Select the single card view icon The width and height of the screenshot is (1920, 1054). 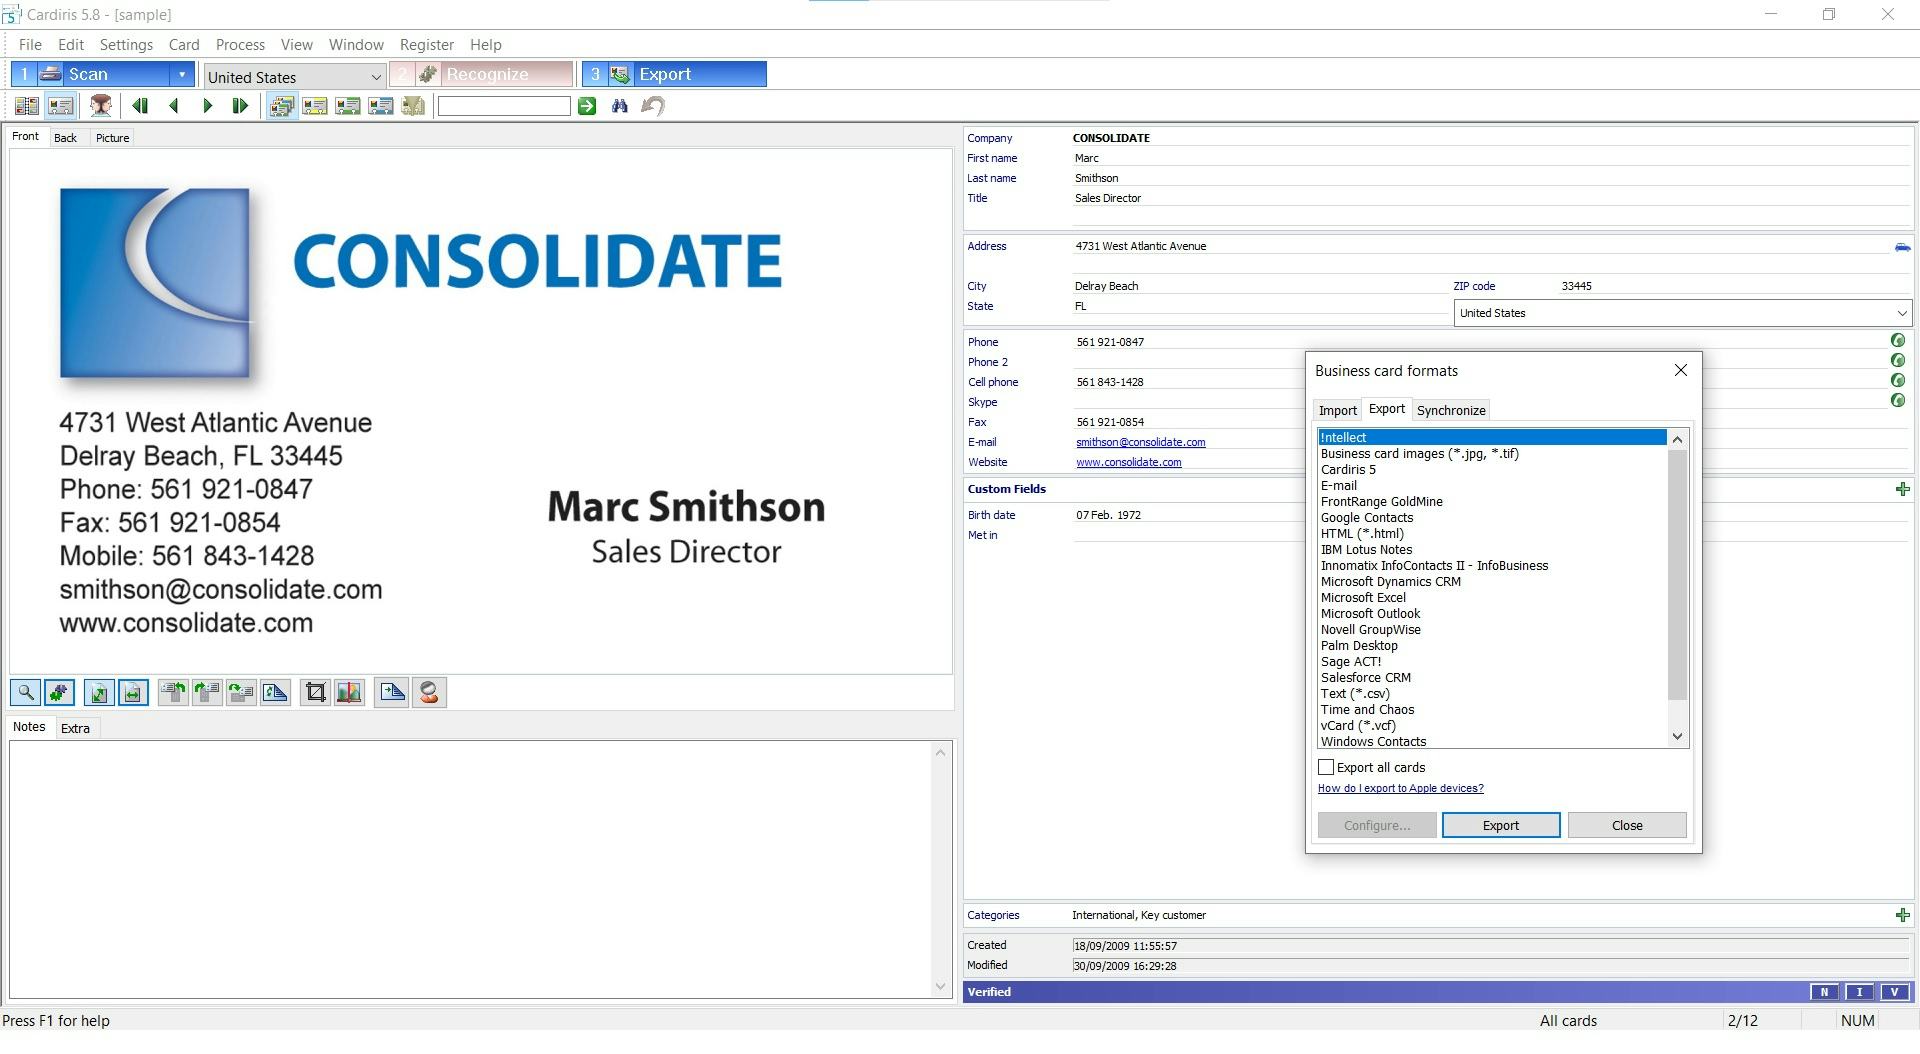pos(60,106)
